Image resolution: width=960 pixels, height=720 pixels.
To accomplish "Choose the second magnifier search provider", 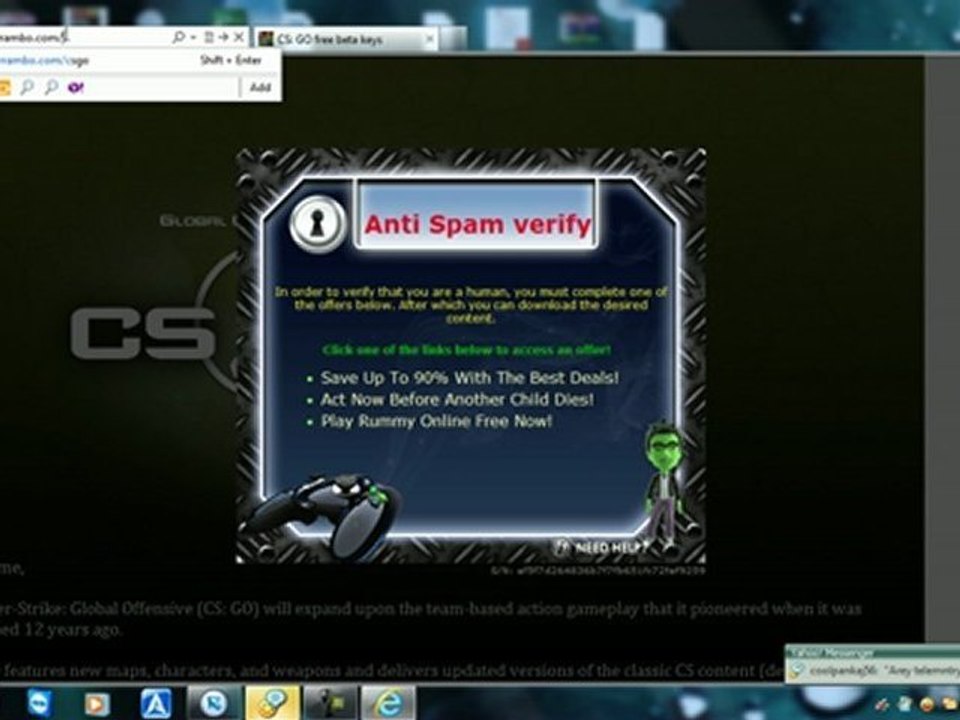I will [51, 88].
